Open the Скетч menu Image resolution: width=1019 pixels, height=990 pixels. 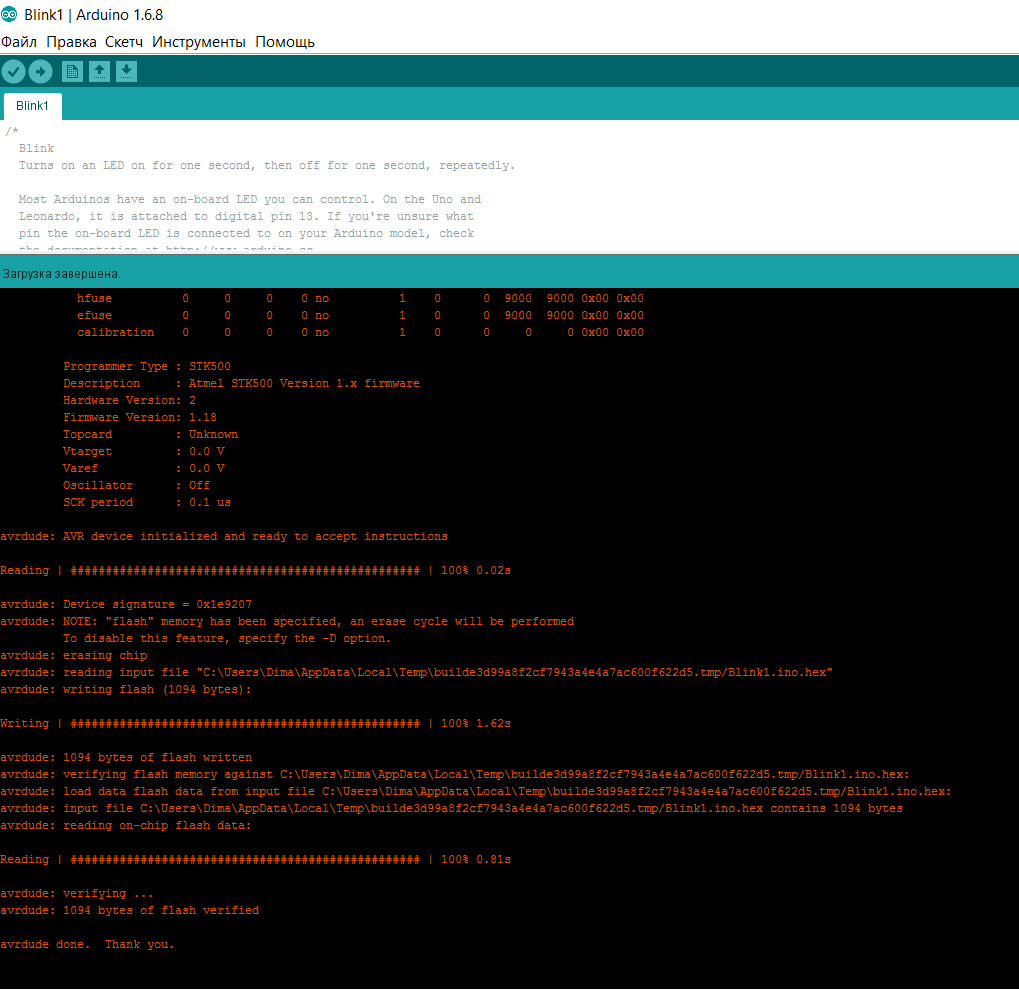[x=124, y=42]
